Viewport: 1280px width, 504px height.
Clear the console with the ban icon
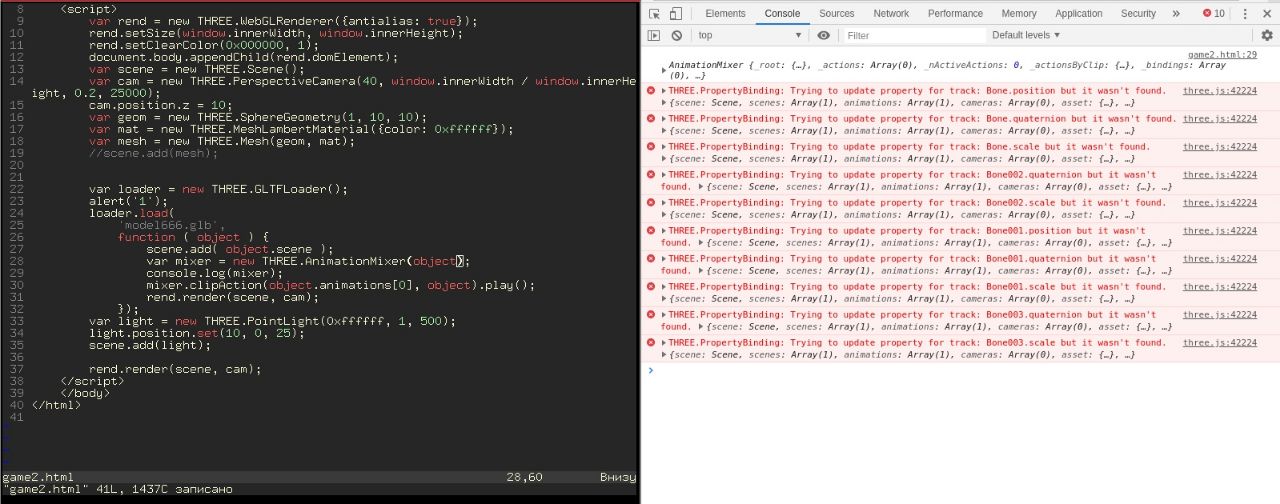click(x=677, y=35)
